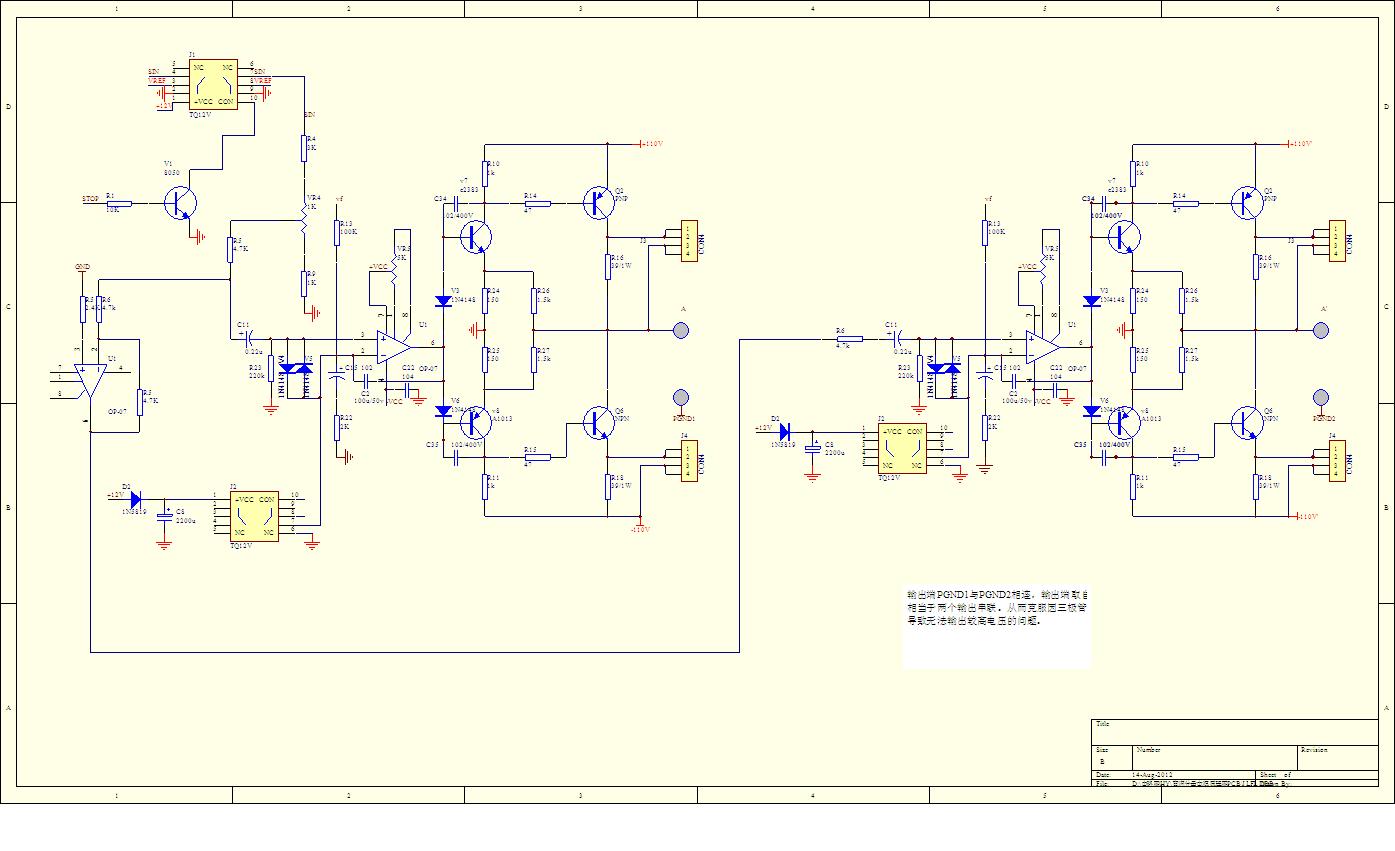
Task: Select the V3 1N4148 diode in right circuit
Action: pyautogui.click(x=1091, y=301)
